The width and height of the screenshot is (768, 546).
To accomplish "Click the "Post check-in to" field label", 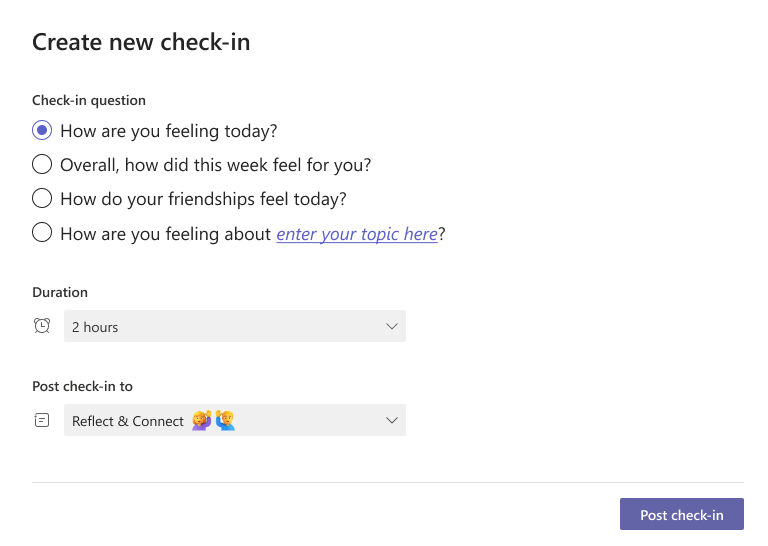I will (82, 386).
